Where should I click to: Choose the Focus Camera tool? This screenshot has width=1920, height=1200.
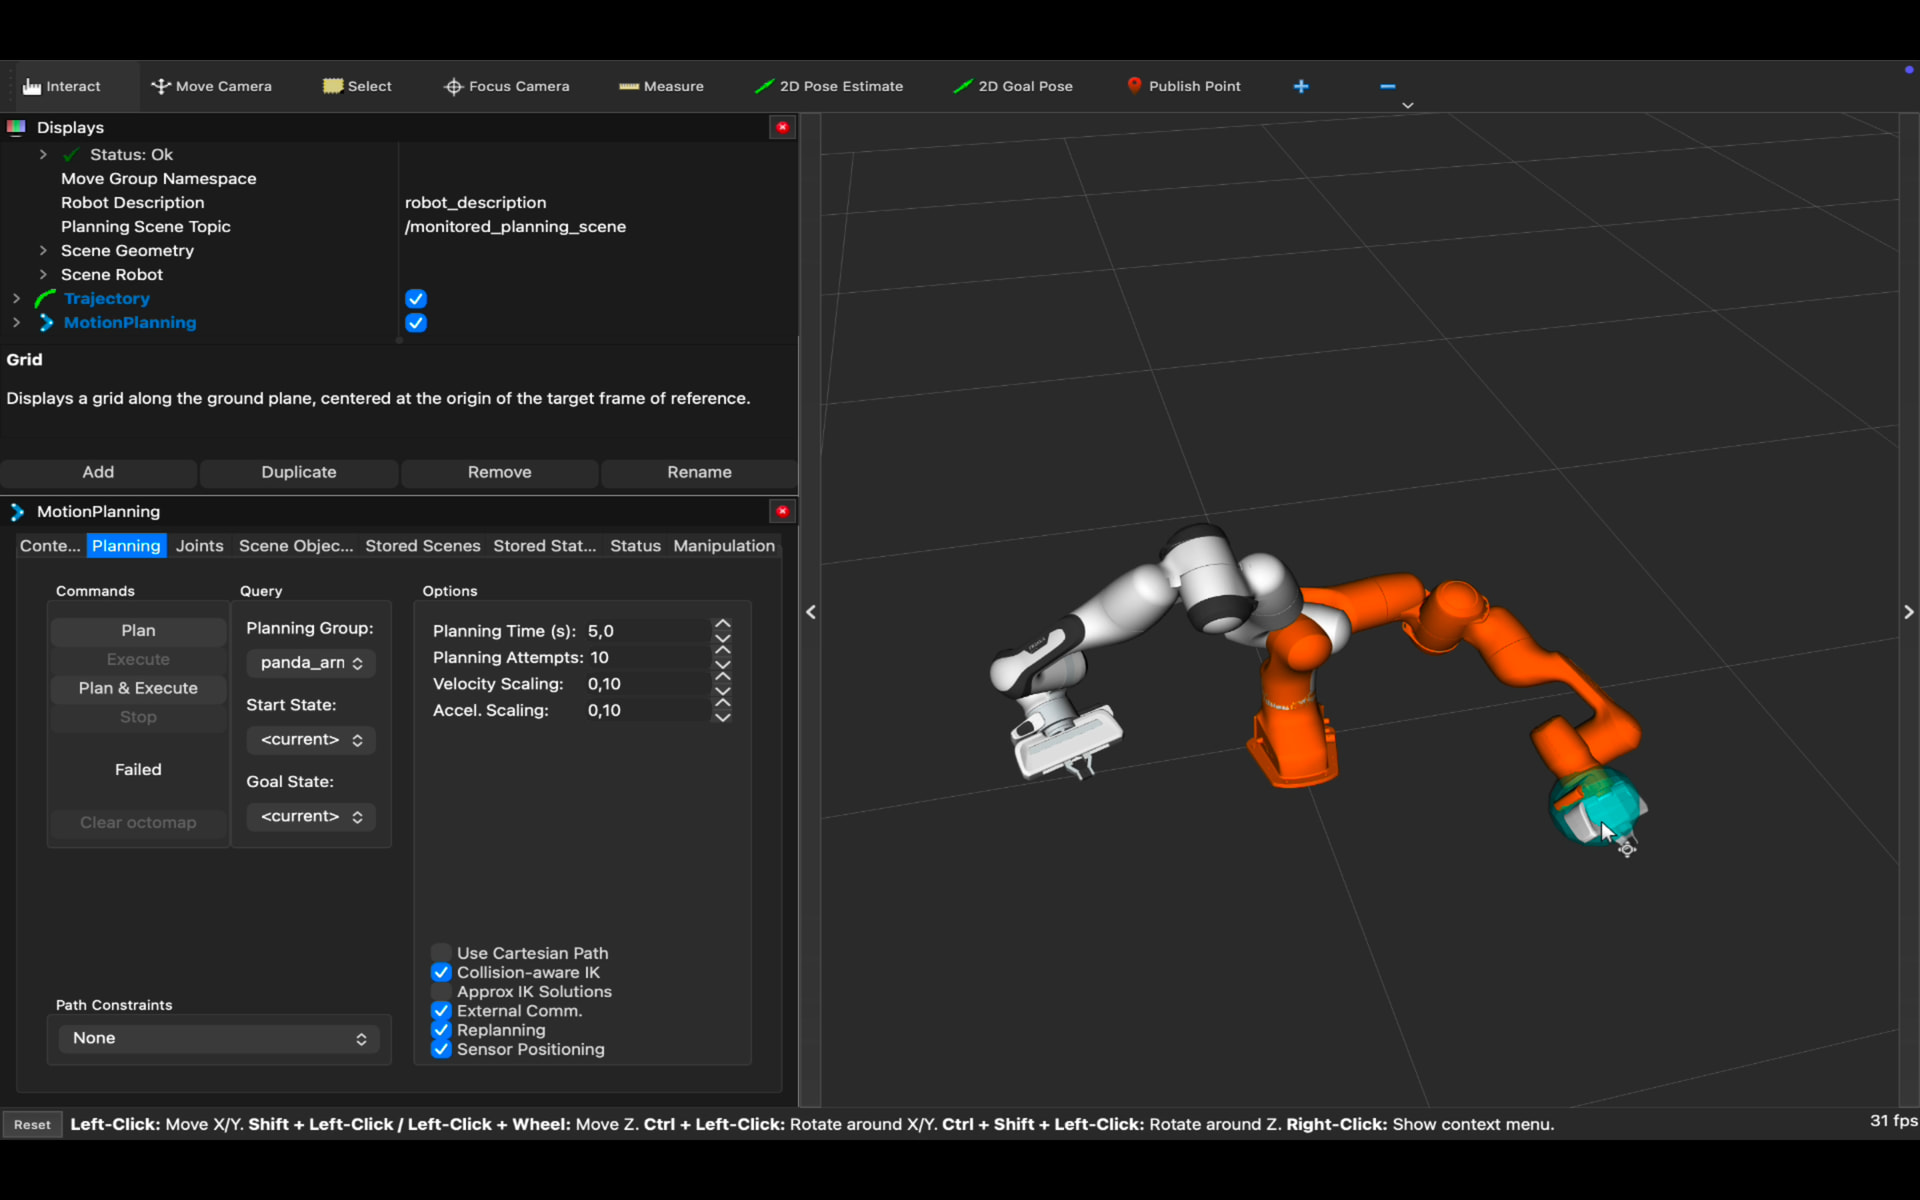(x=506, y=86)
